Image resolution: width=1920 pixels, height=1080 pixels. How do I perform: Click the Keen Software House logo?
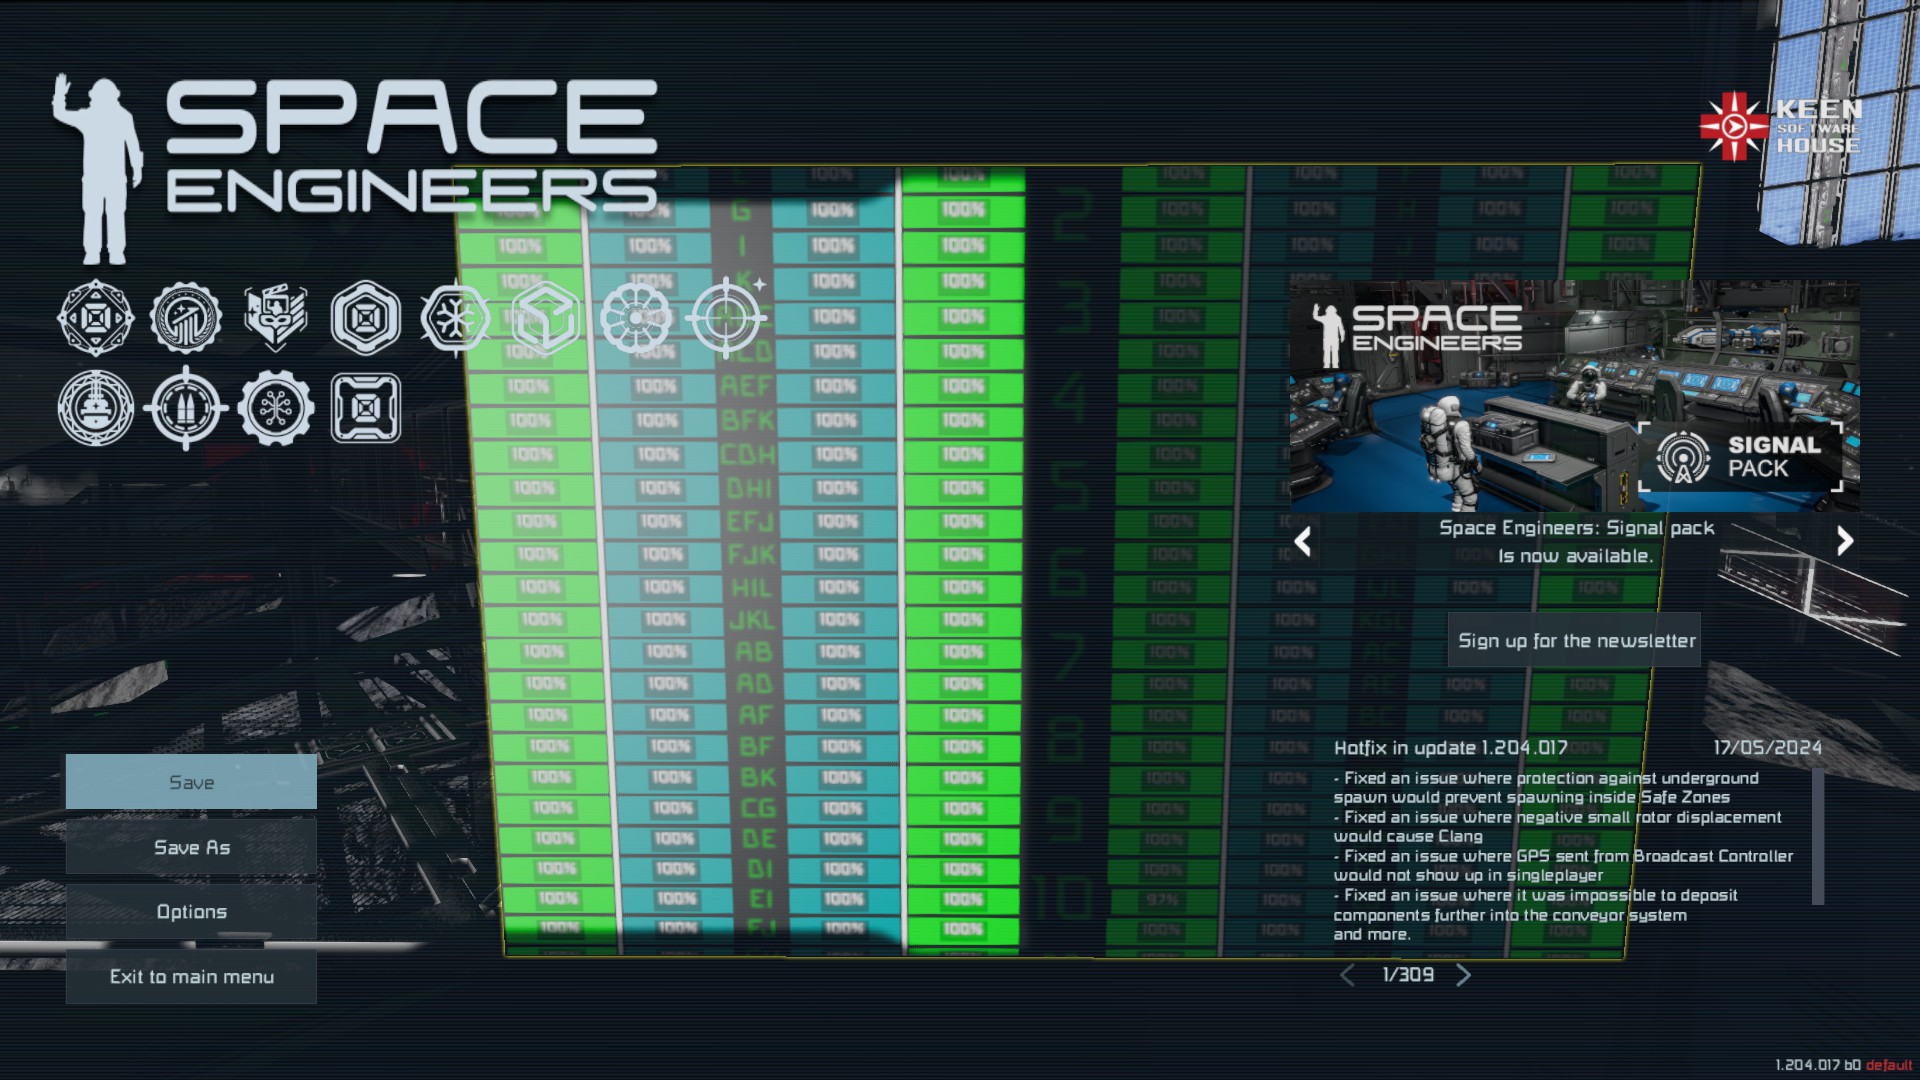click(1781, 127)
